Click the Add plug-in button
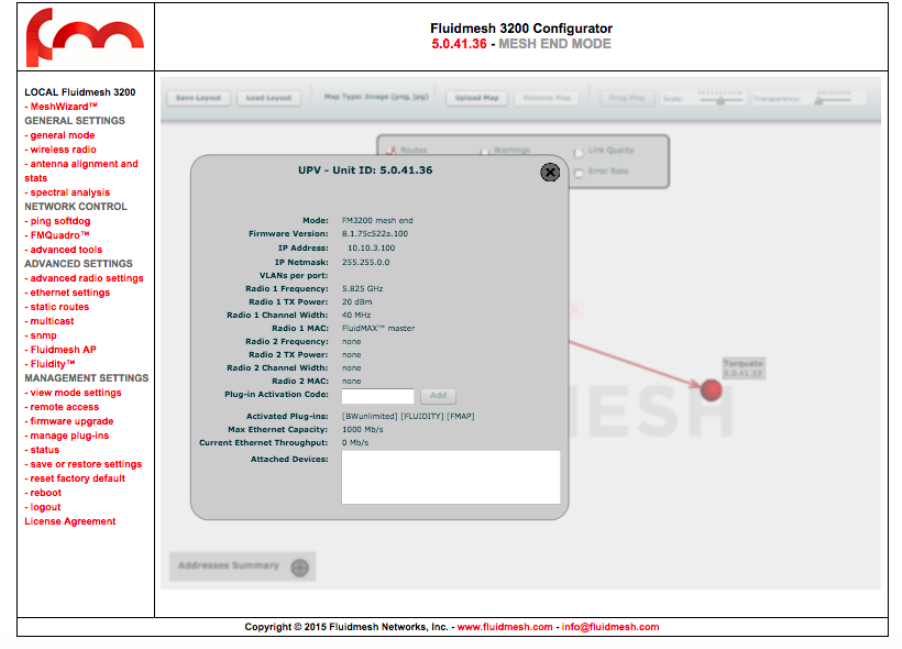Screen dimensions: 902x649 coord(438,396)
